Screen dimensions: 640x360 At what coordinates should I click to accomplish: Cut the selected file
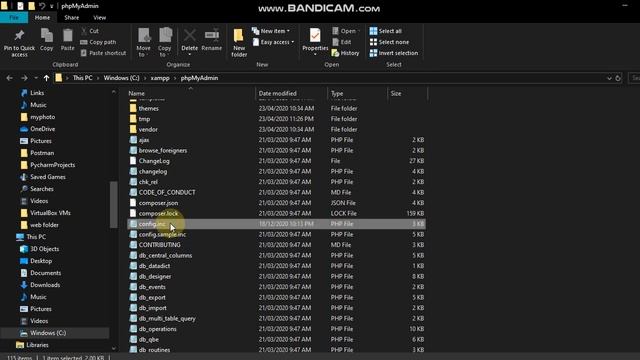click(90, 31)
